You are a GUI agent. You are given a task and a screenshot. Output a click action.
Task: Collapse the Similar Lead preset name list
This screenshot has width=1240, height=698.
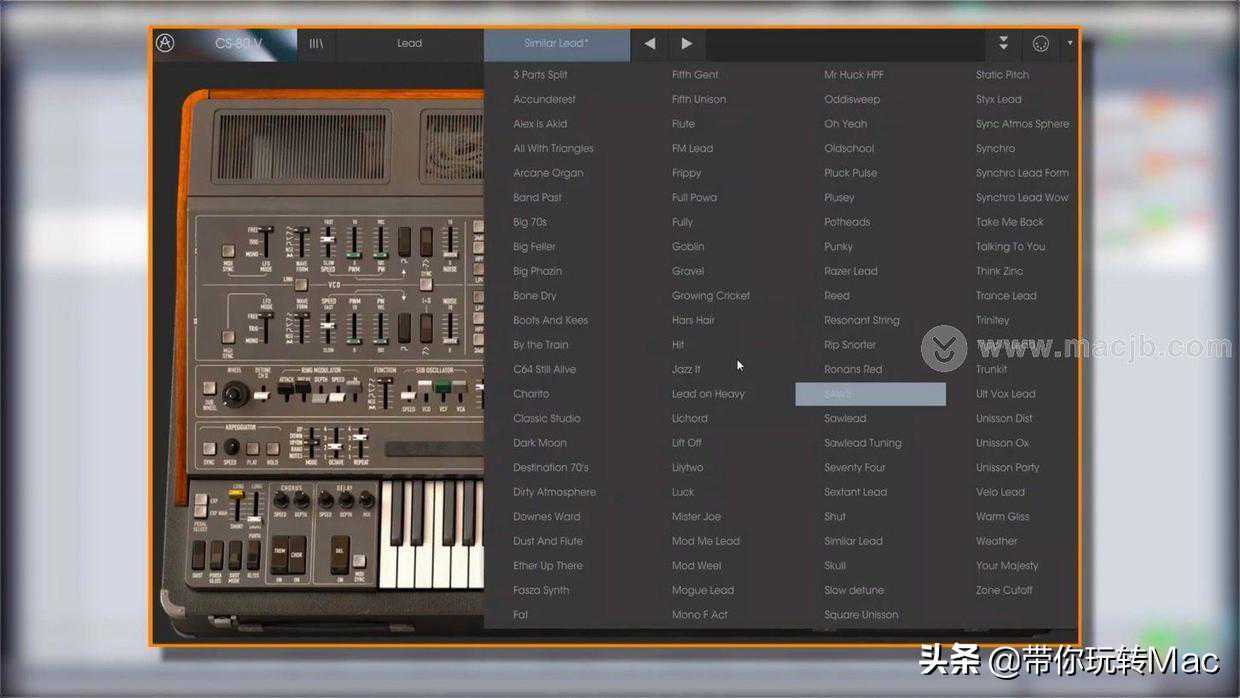pos(556,44)
